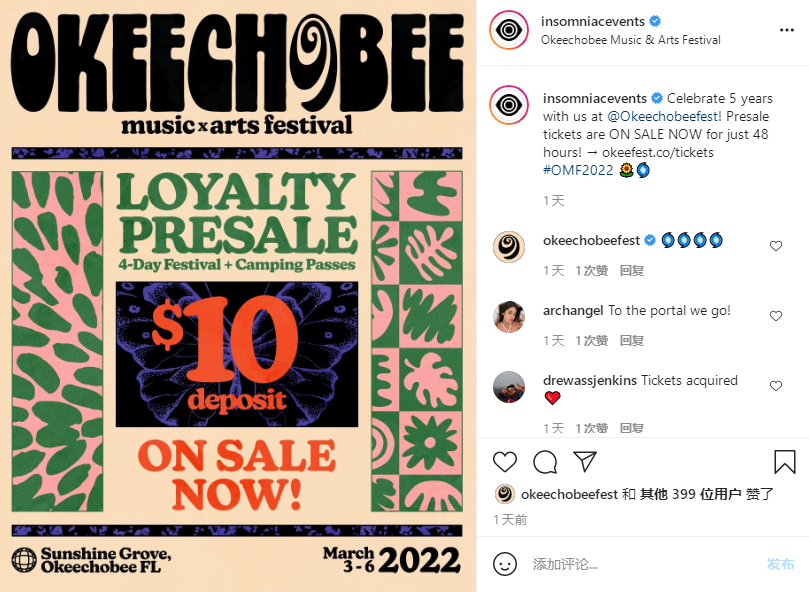The image size is (809, 592).
Task: Click the insomniacevents header profile avatar
Action: 509,30
